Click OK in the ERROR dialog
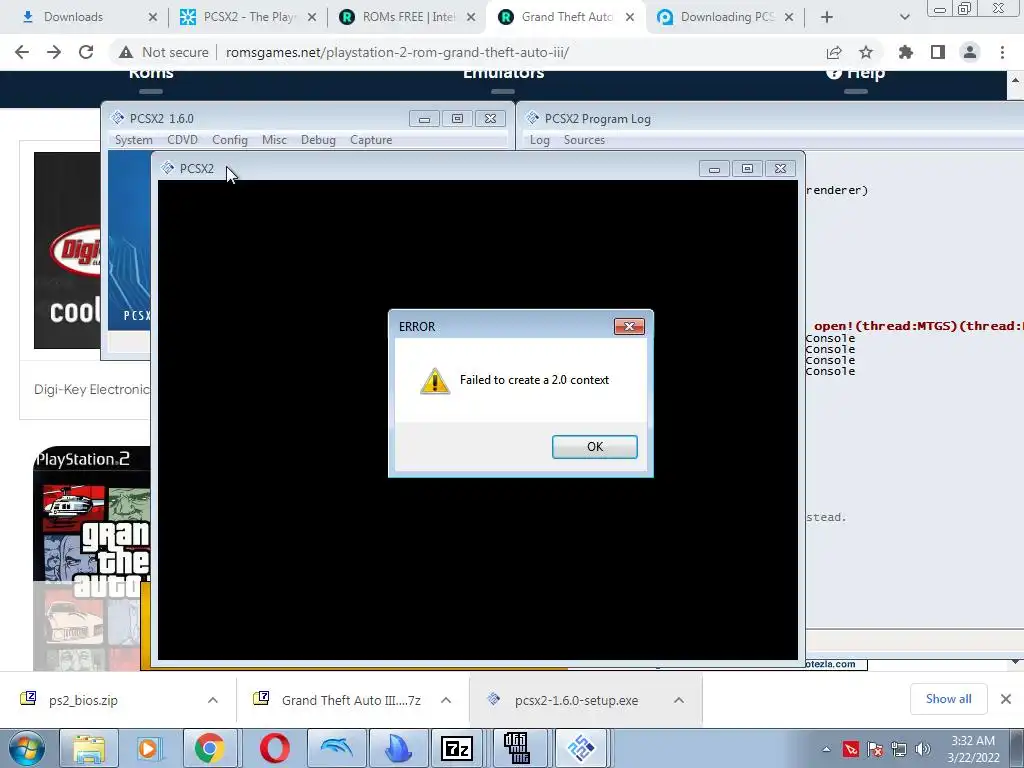Image resolution: width=1024 pixels, height=768 pixels. 594,447
